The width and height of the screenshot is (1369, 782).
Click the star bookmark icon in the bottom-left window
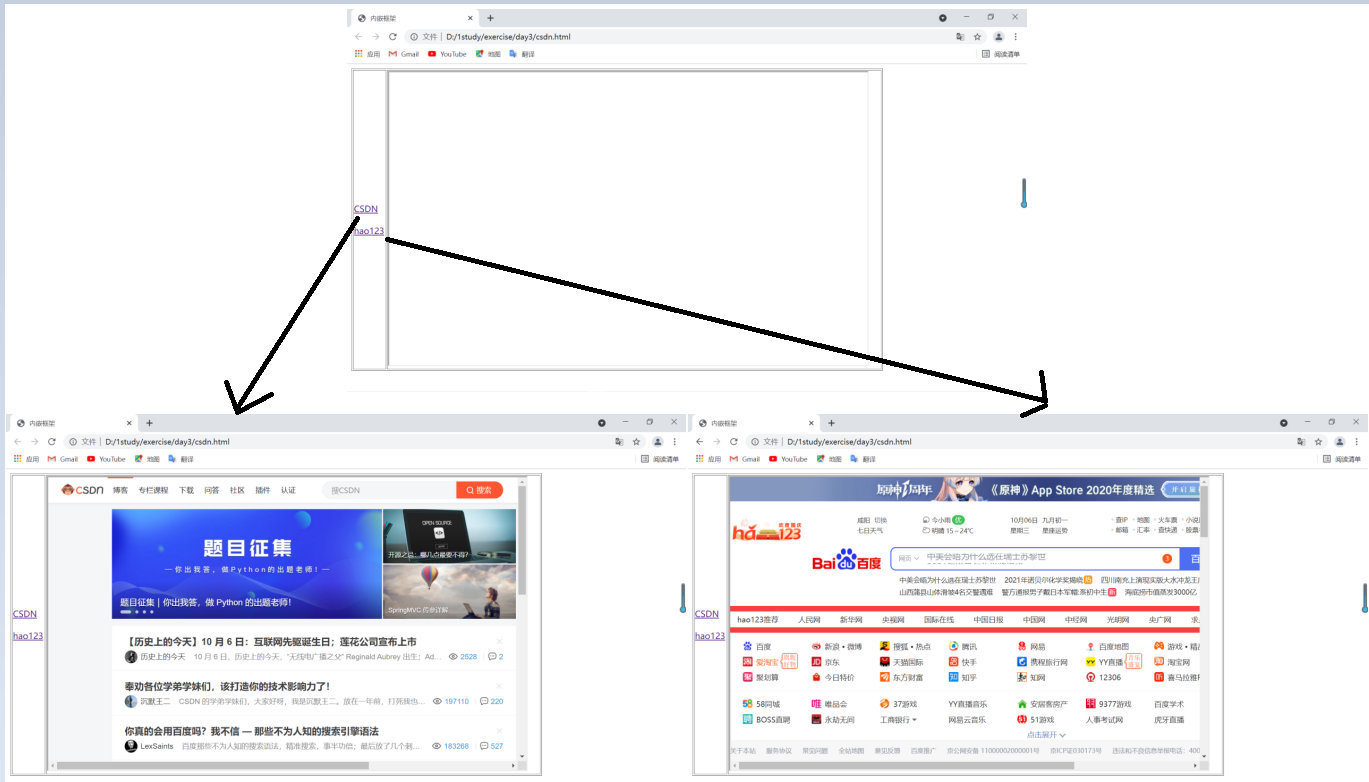coord(636,441)
